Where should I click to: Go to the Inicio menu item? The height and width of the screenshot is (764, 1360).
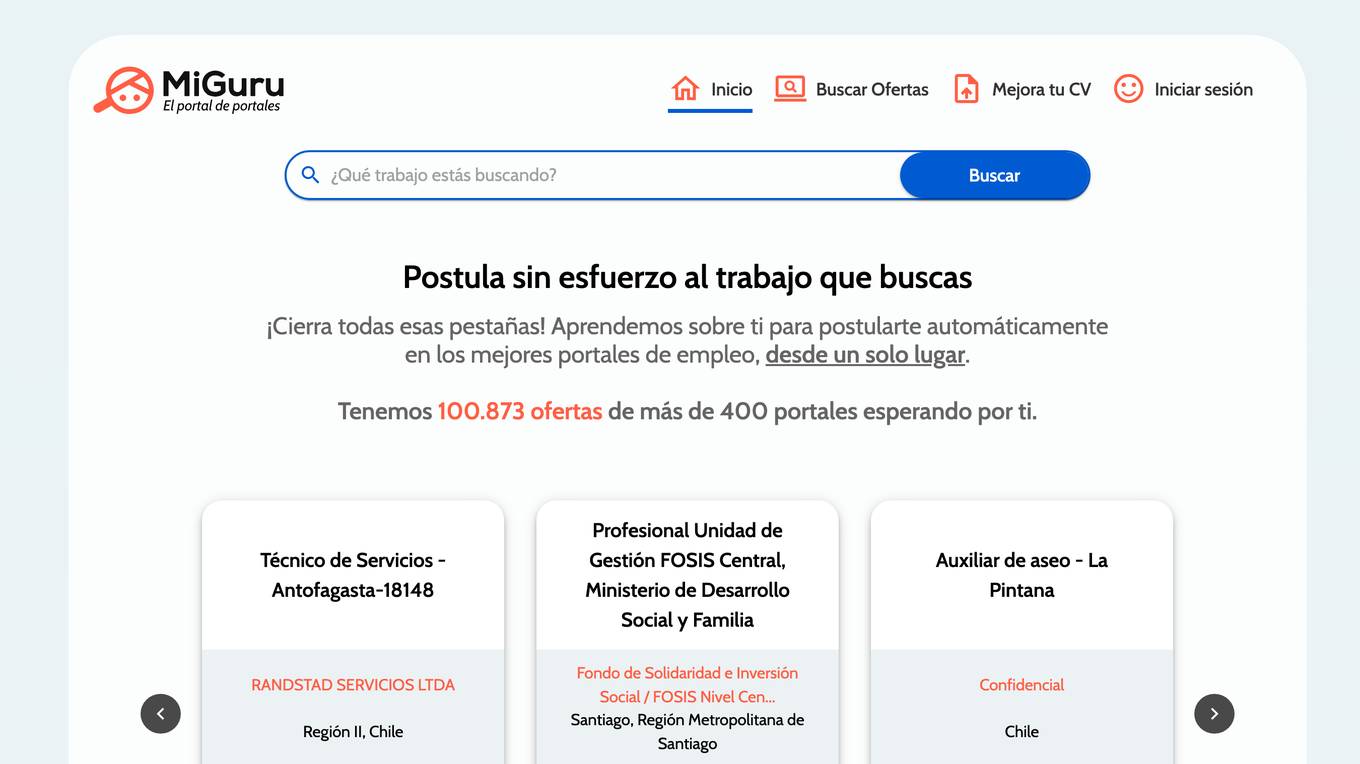click(710, 90)
